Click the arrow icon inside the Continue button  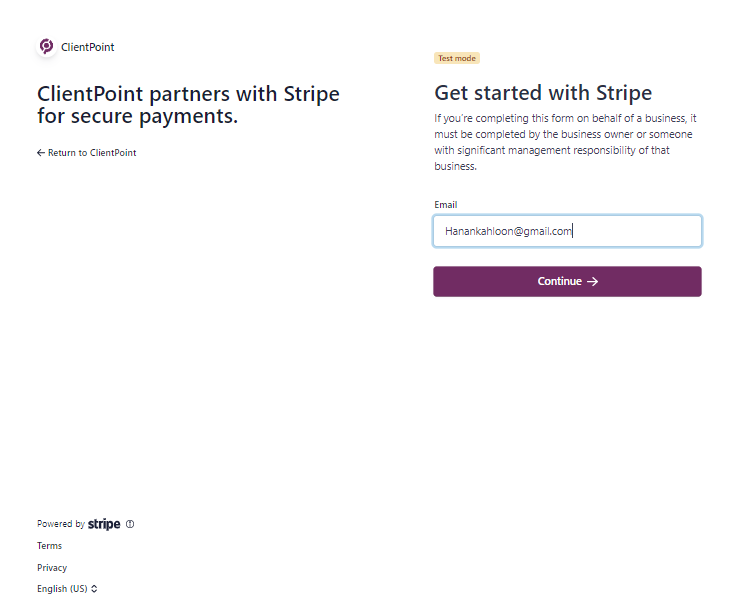tap(592, 281)
